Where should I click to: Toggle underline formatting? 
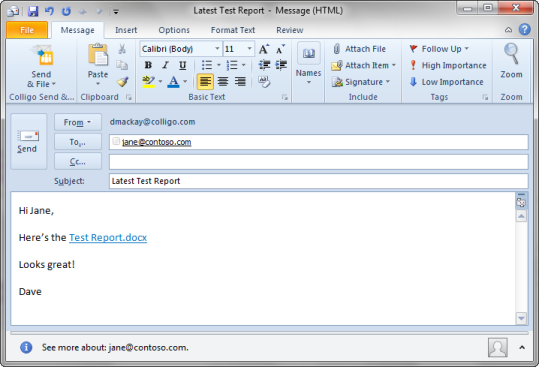[x=183, y=65]
